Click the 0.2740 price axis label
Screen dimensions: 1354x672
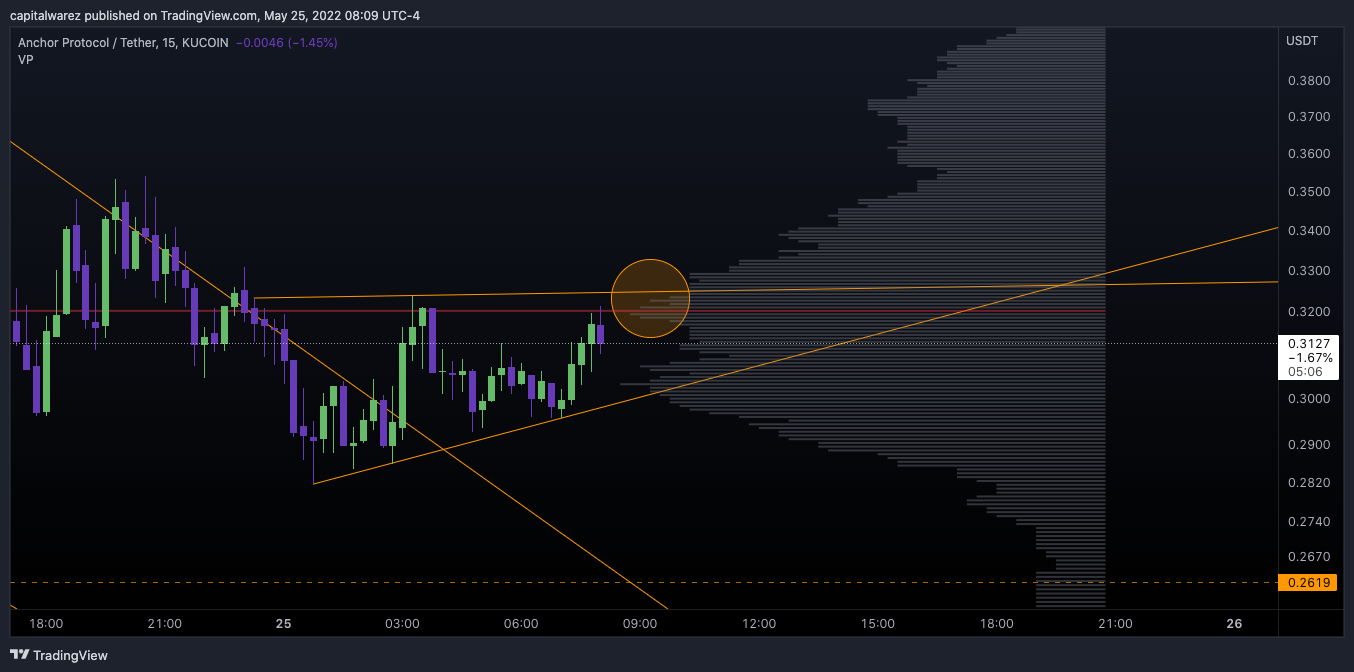point(1308,522)
